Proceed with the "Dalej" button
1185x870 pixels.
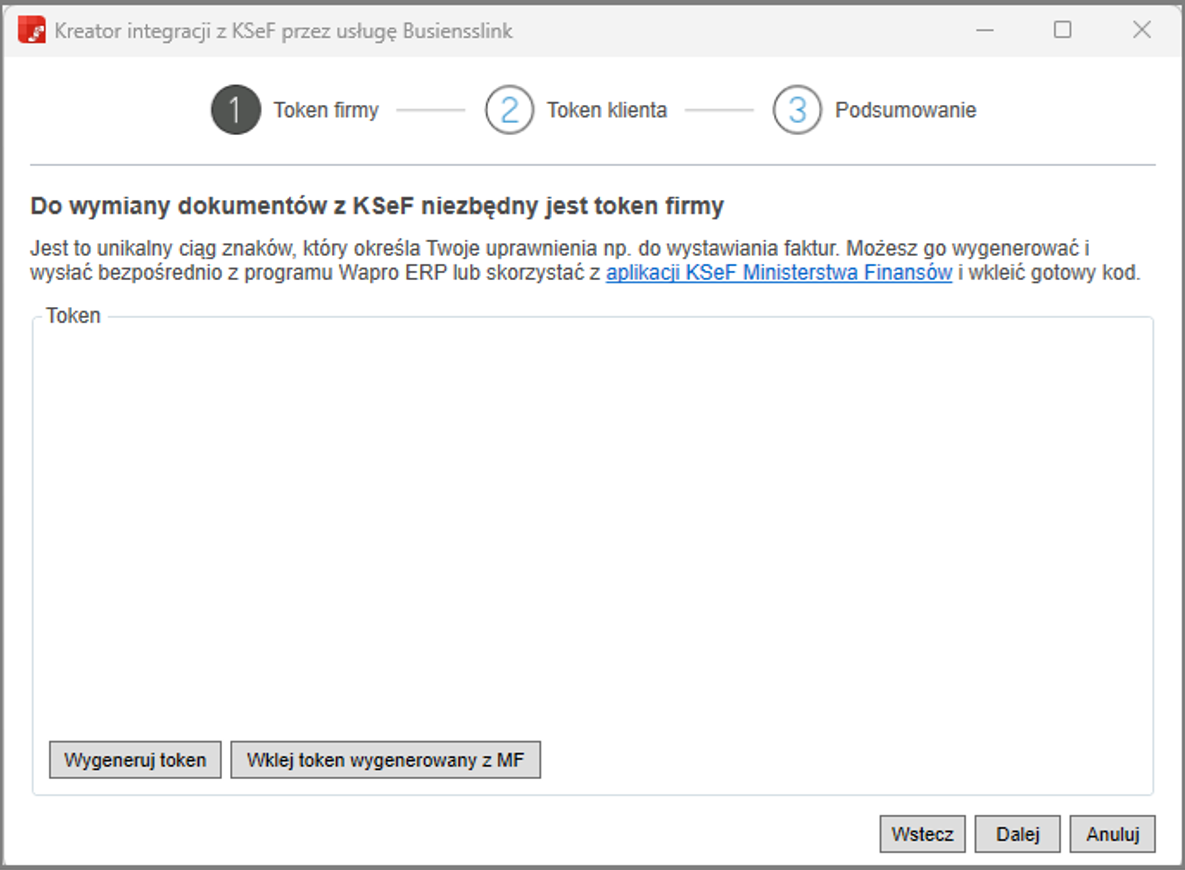click(x=1017, y=834)
